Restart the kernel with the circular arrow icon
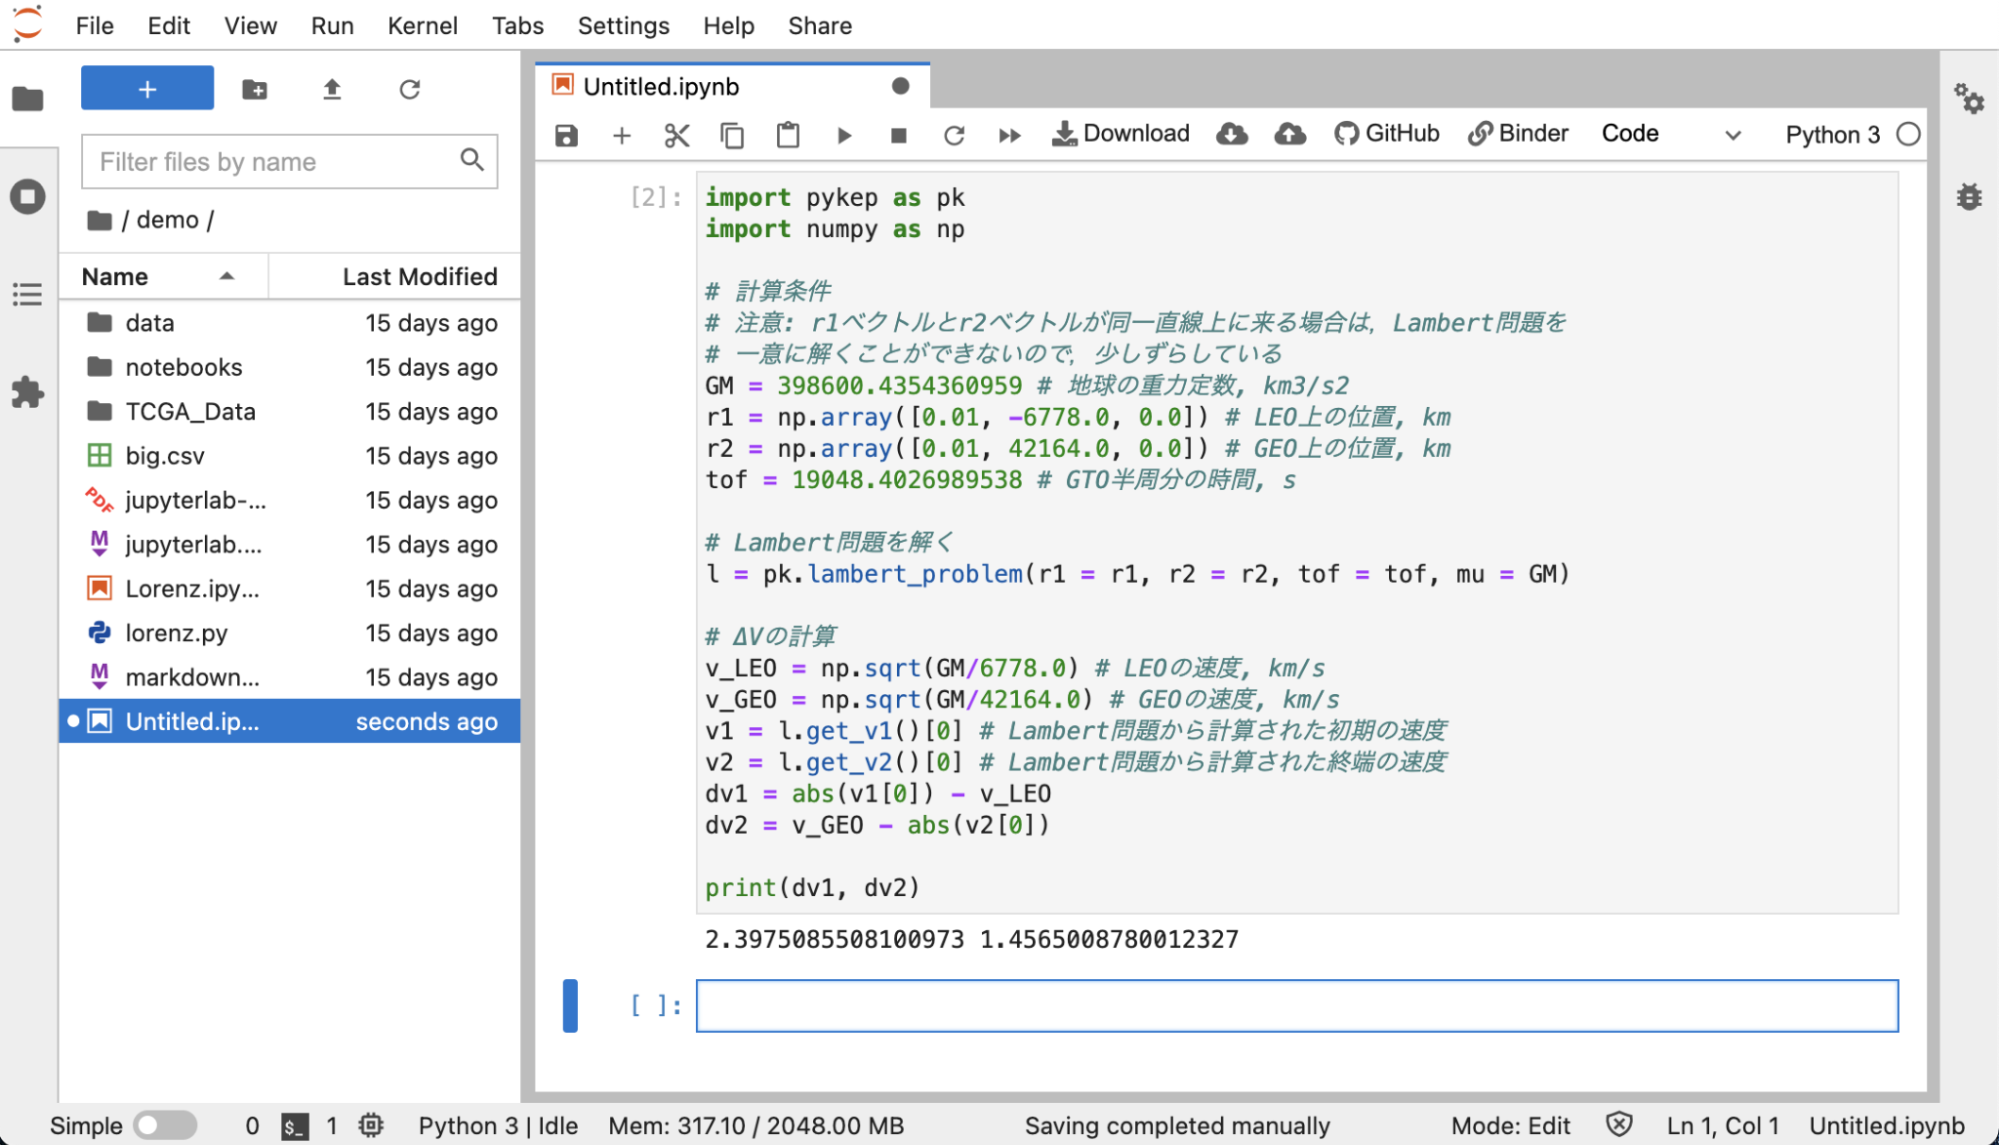 pyautogui.click(x=954, y=135)
